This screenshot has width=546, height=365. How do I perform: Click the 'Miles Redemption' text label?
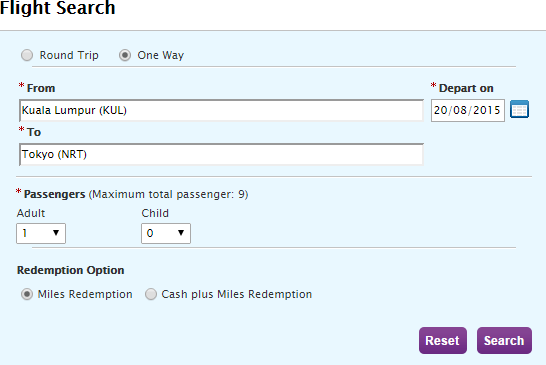(85, 294)
